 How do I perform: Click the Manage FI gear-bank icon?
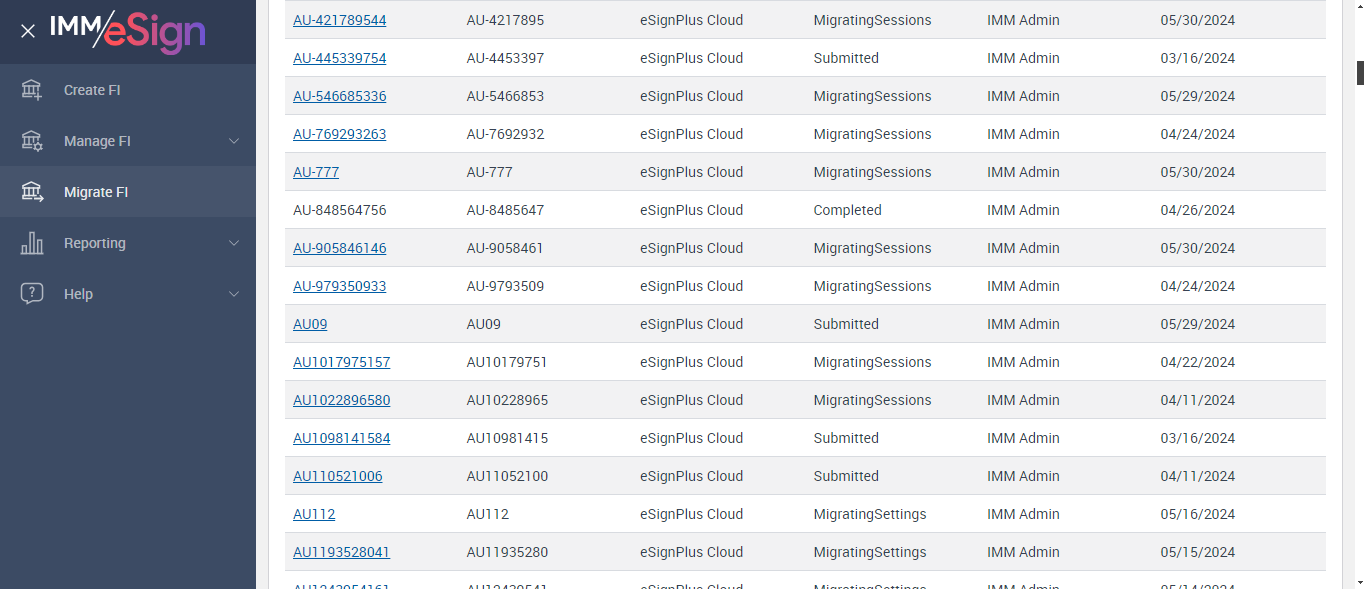click(32, 141)
